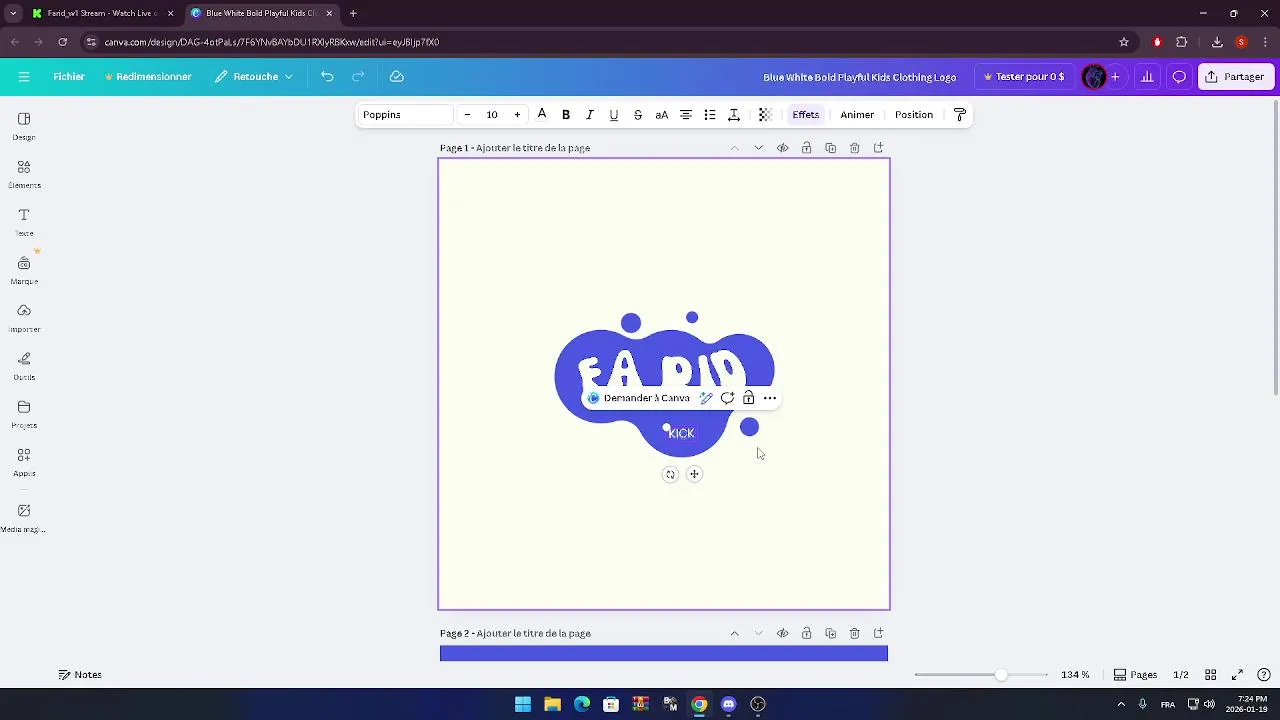This screenshot has height=720, width=1280.
Task: Add a new page after Page 1
Action: 878,148
